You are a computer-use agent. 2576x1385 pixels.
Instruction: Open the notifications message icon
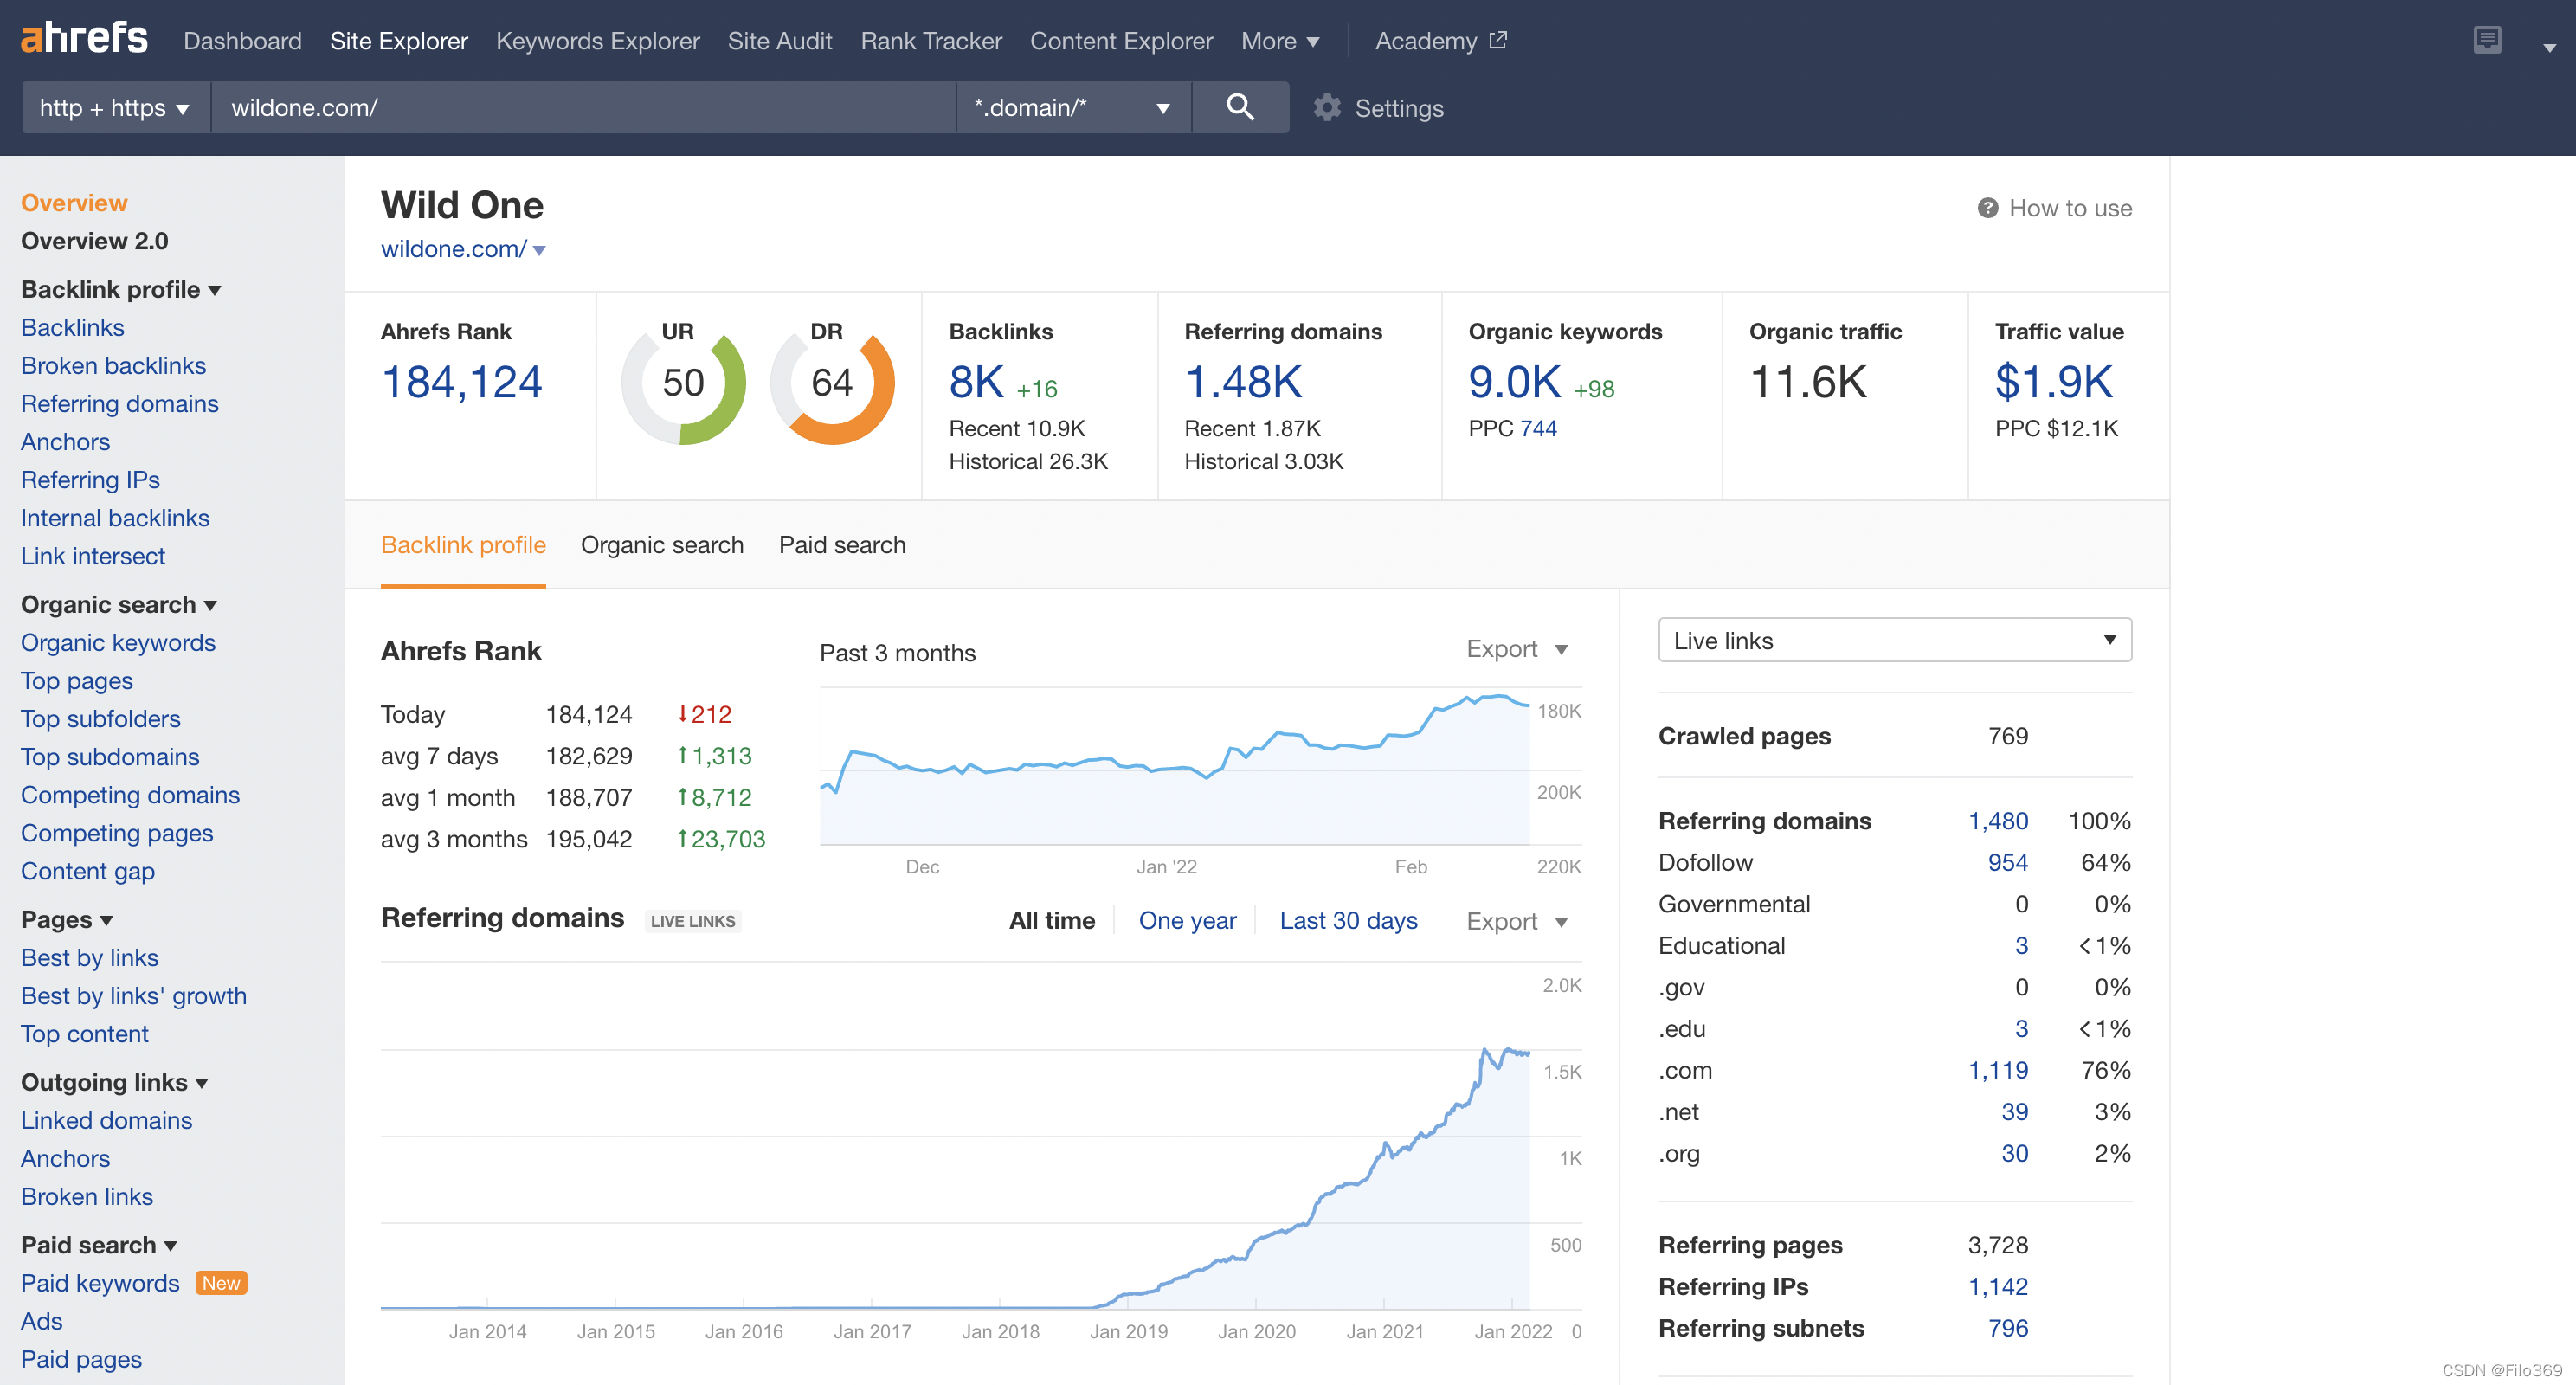(2486, 40)
